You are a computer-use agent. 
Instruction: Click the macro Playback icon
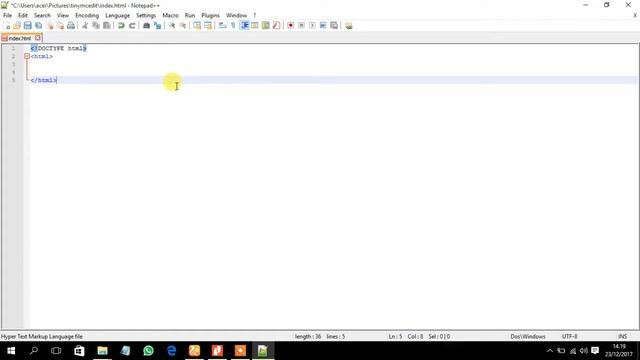312,26
